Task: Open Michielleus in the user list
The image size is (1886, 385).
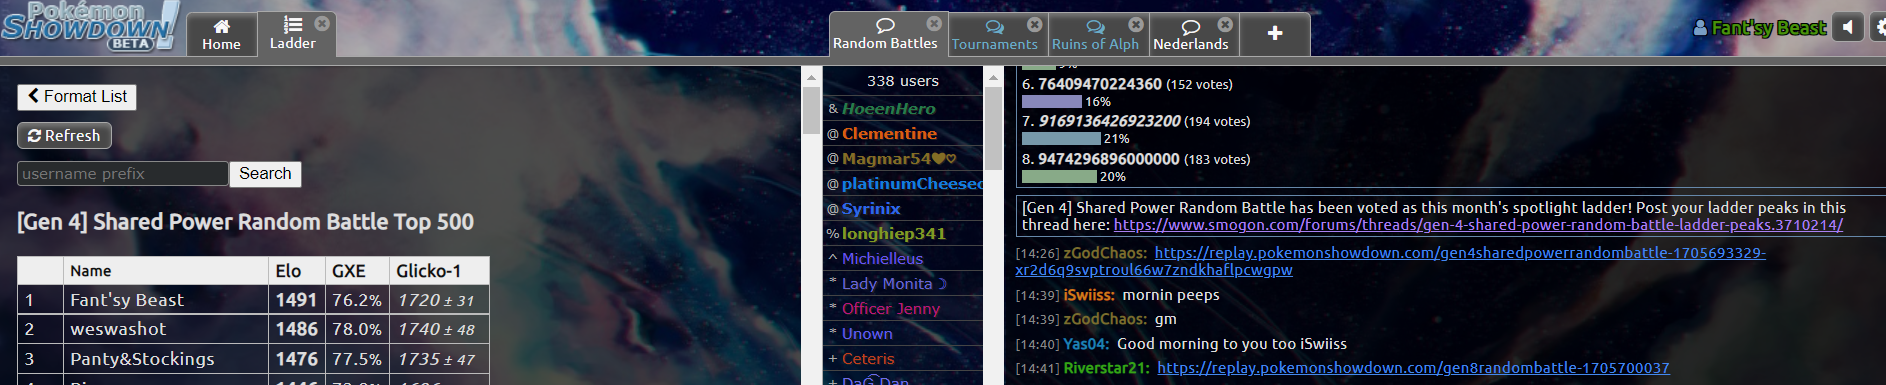Action: 903,259
